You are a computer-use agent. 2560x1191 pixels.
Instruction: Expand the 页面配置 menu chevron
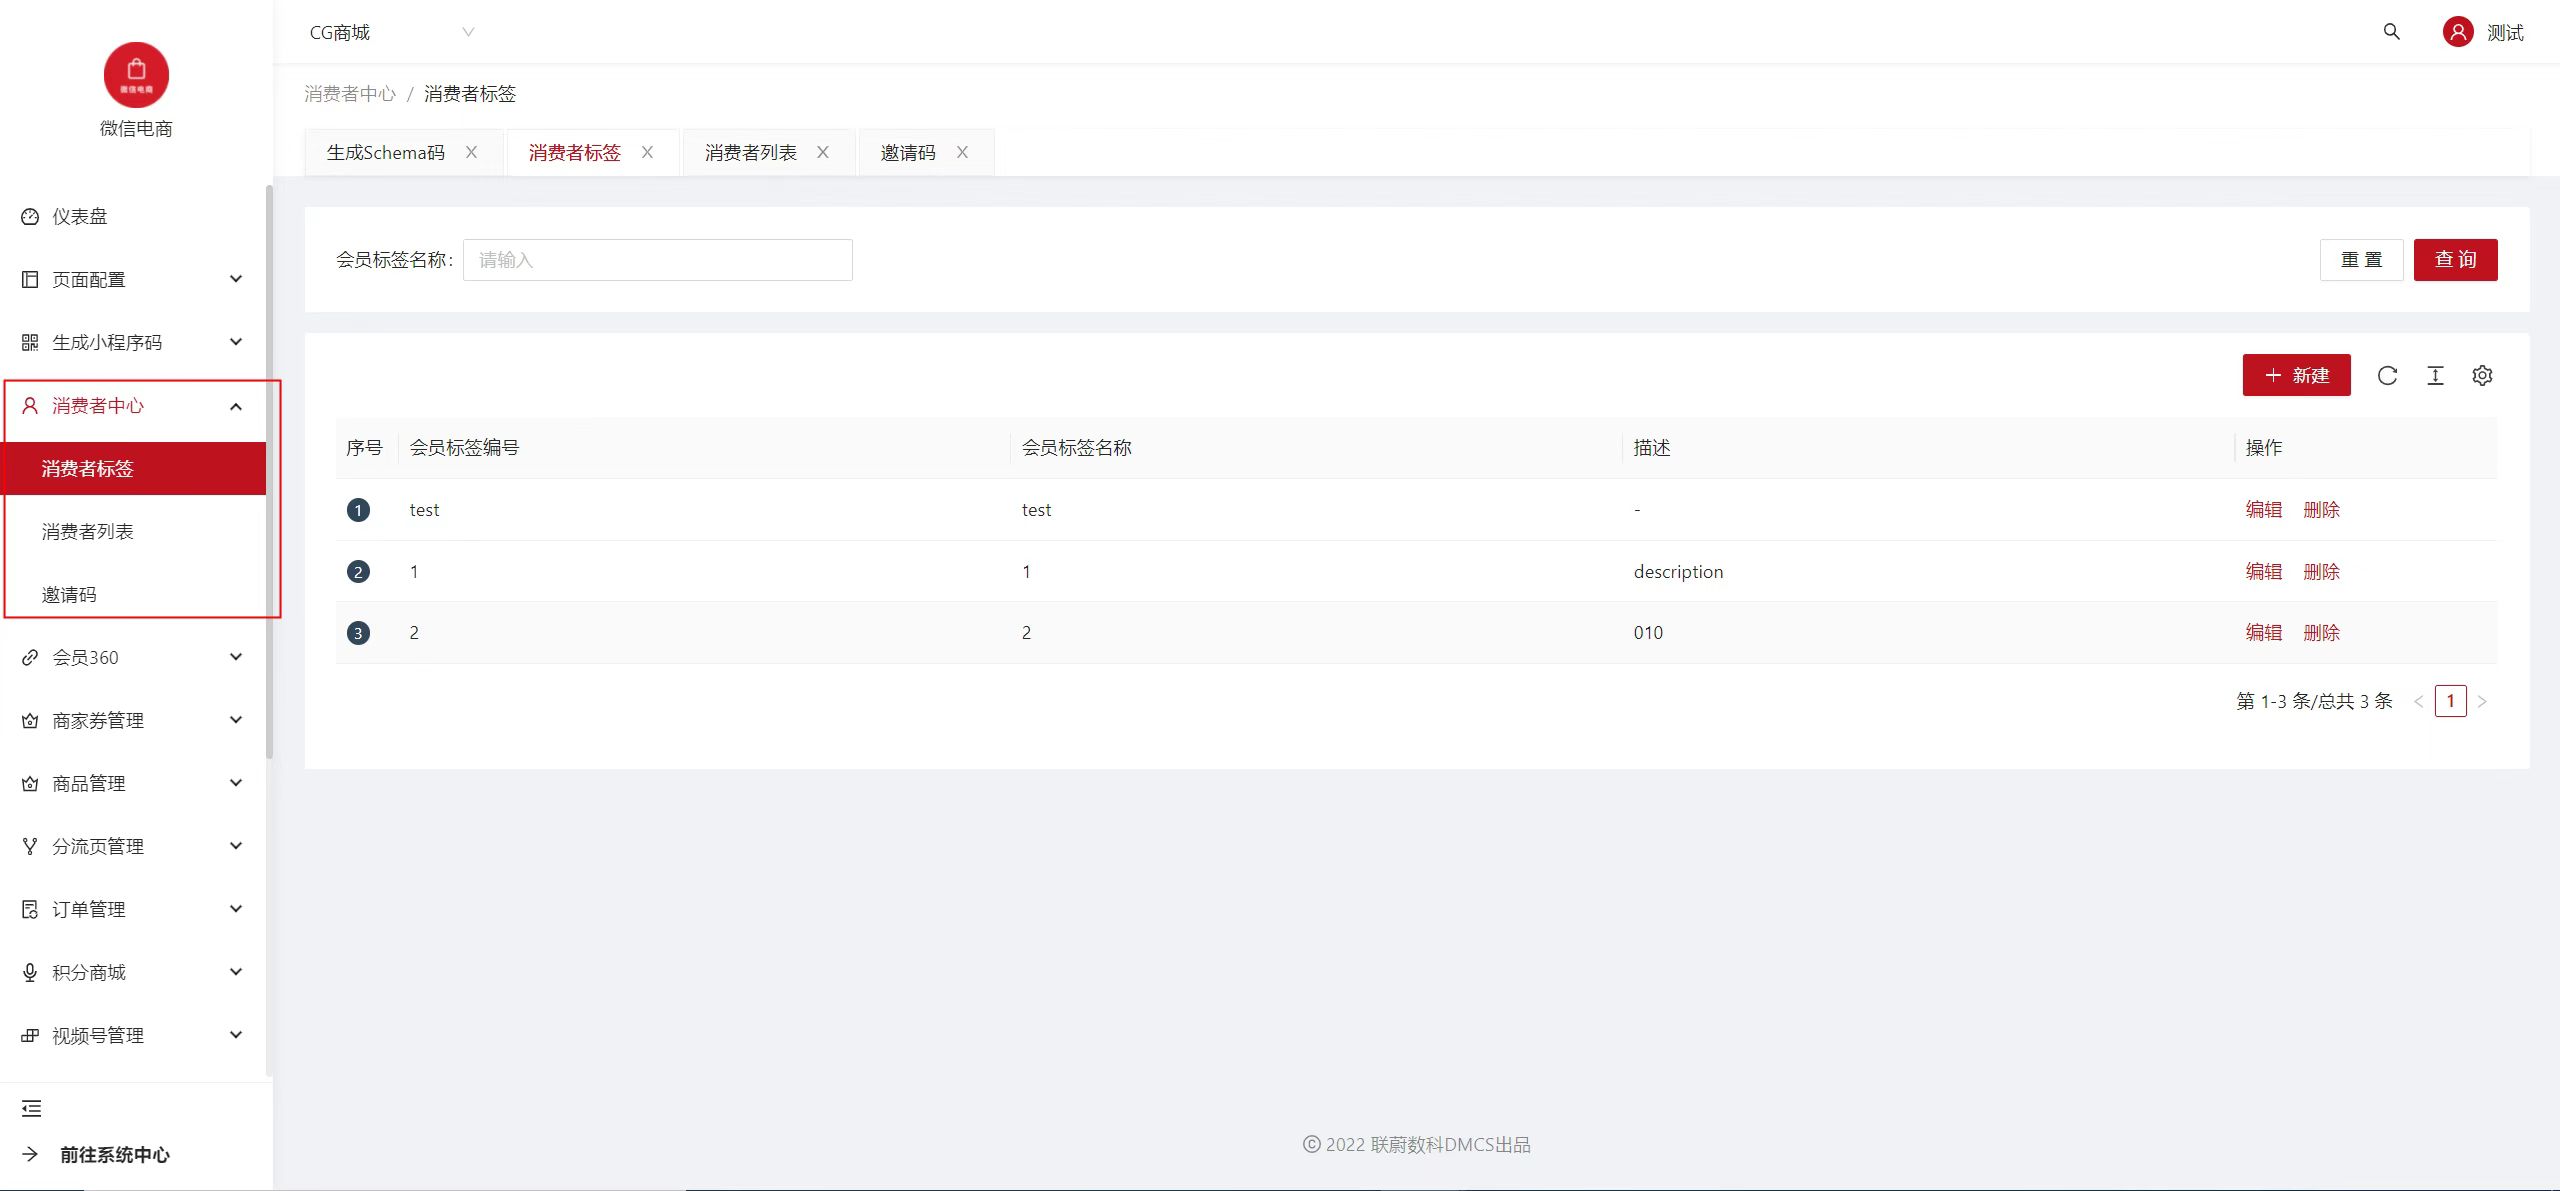pyautogui.click(x=236, y=279)
